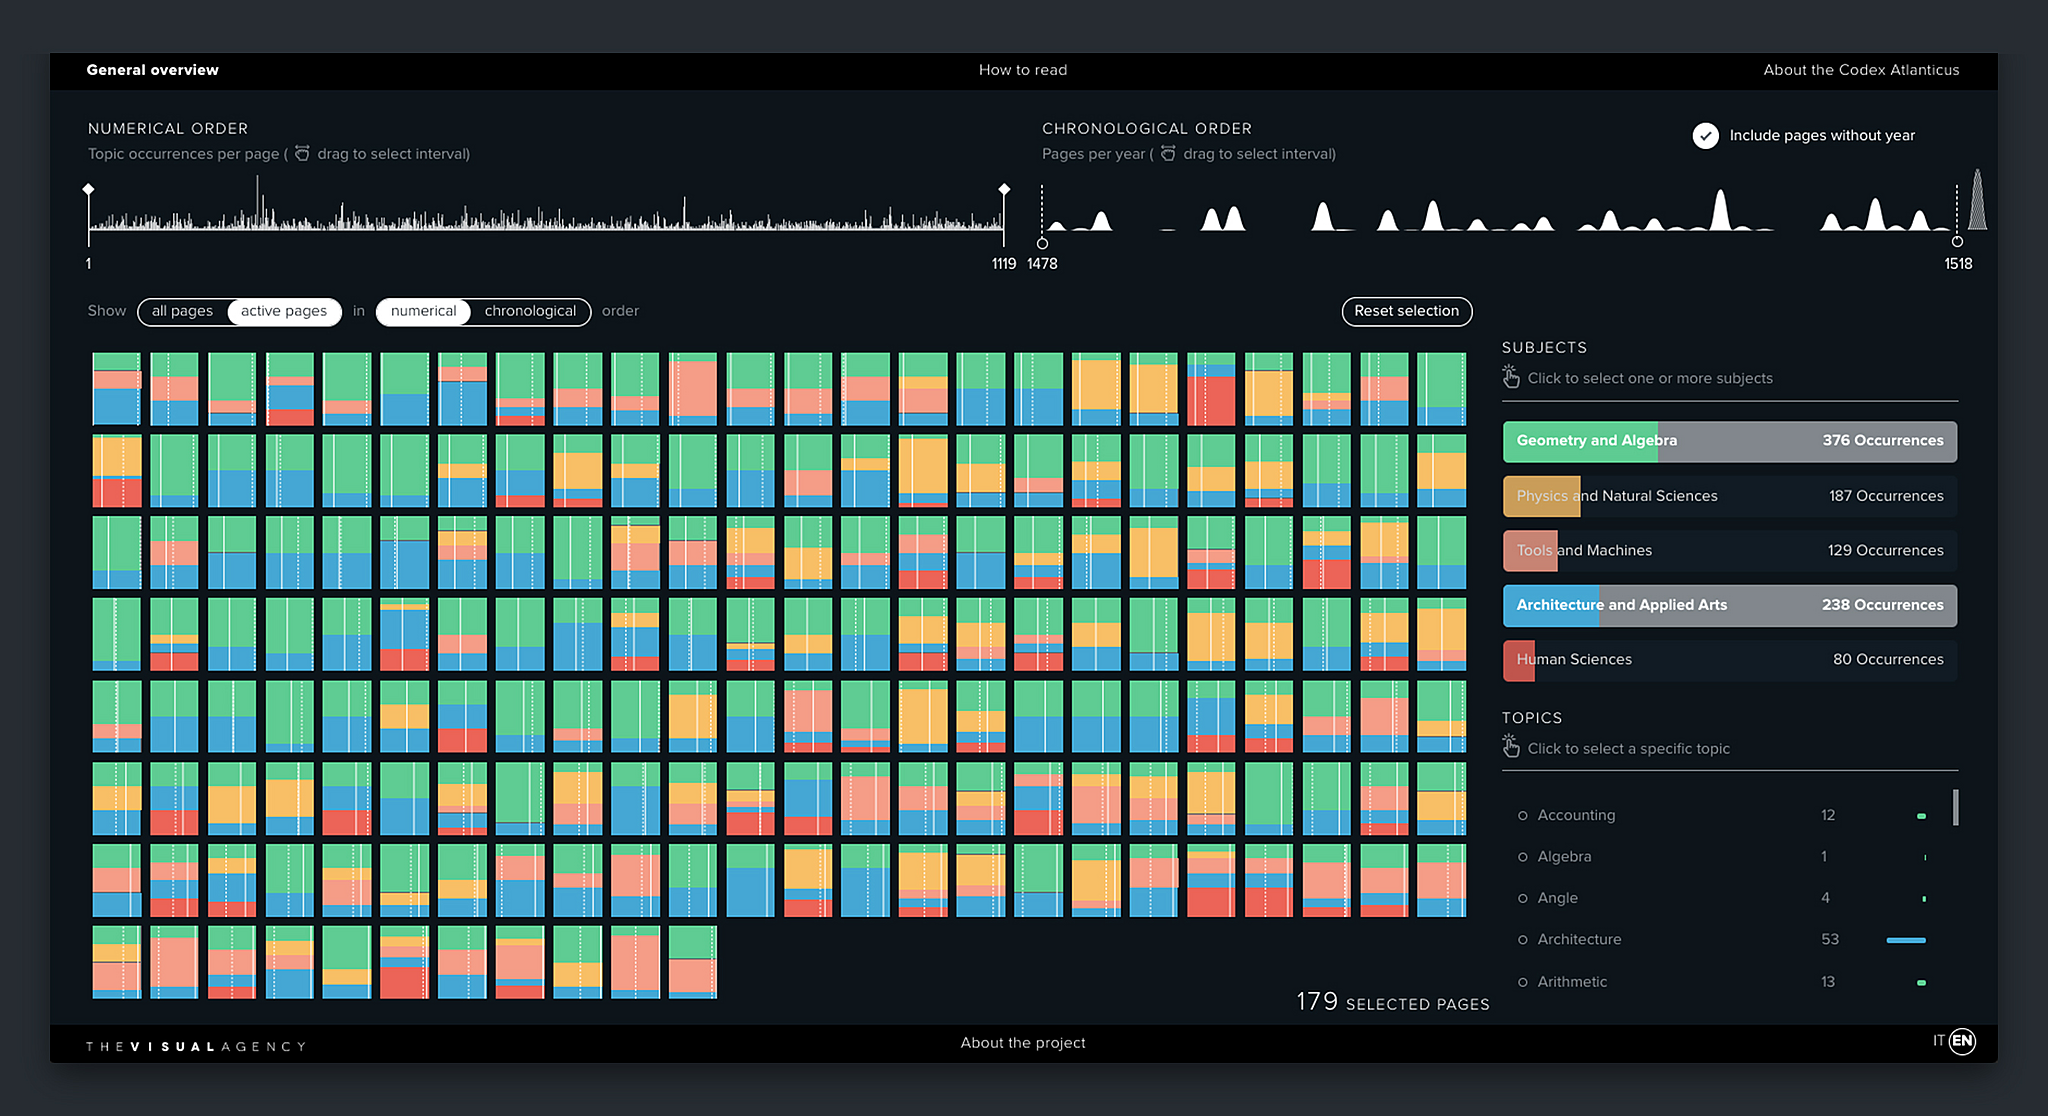Screen dimensions: 2048x1116
Task: Open About the project link
Action: [1023, 1043]
